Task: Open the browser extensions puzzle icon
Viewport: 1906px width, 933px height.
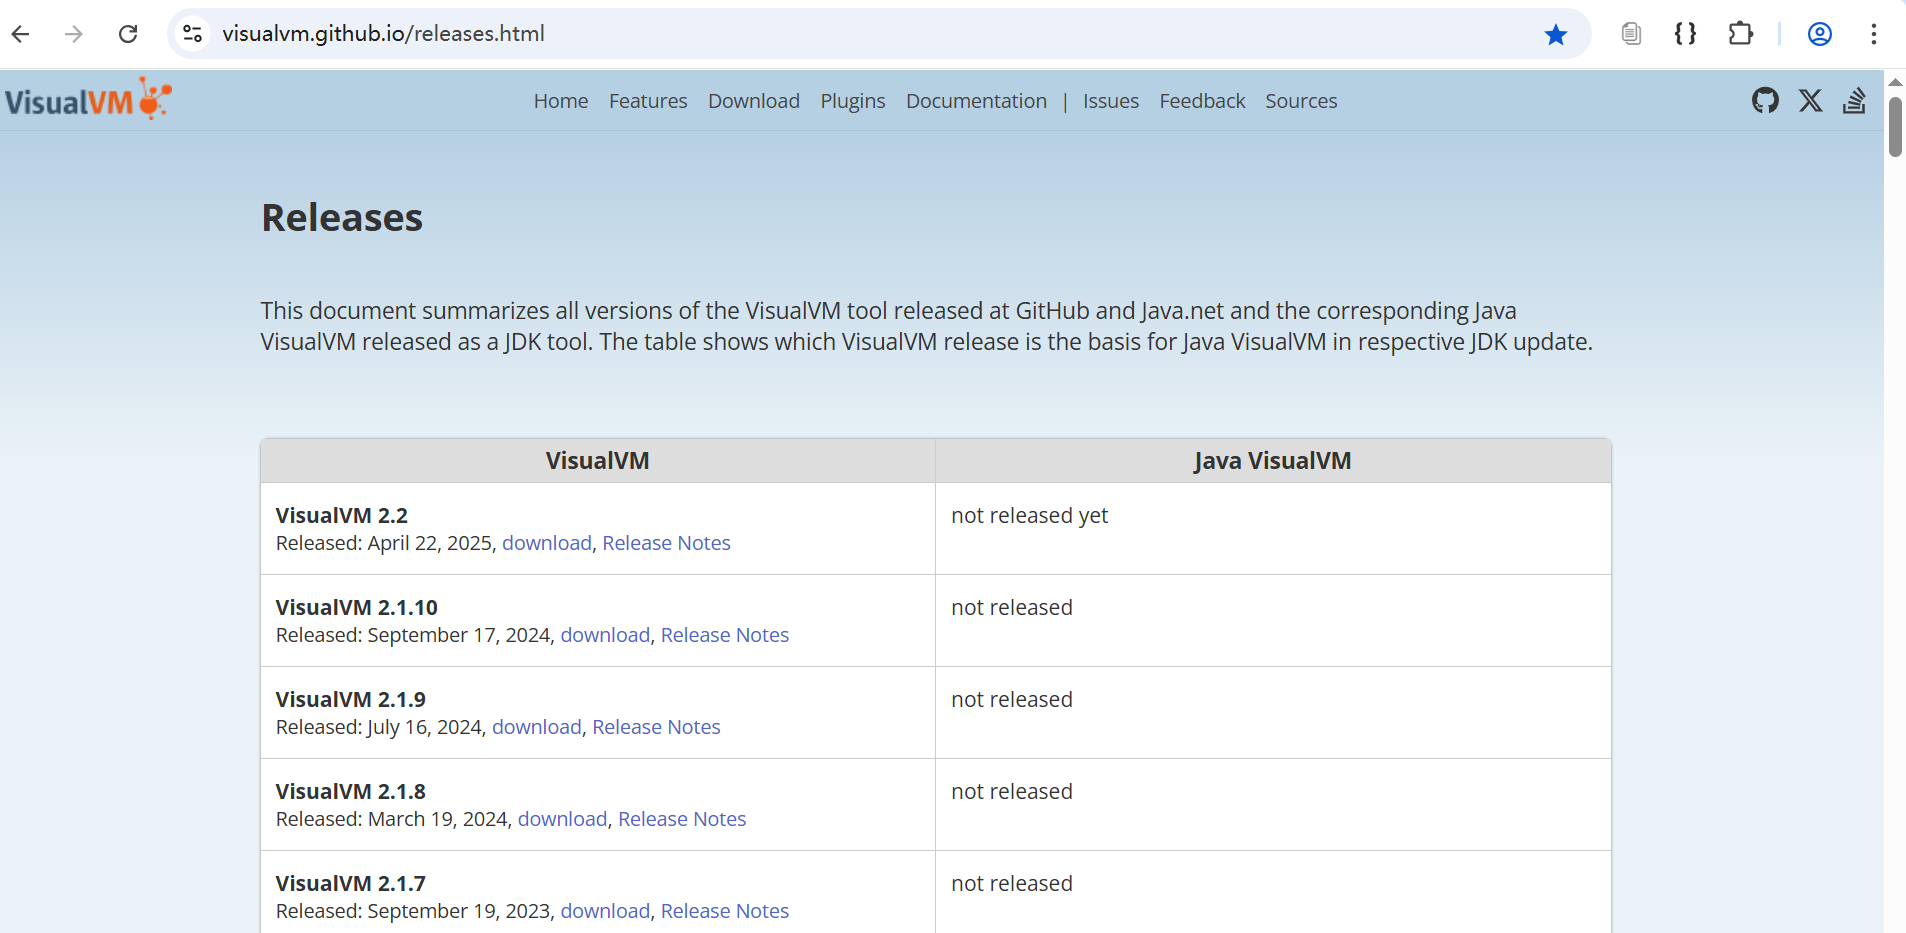Action: click(1740, 33)
